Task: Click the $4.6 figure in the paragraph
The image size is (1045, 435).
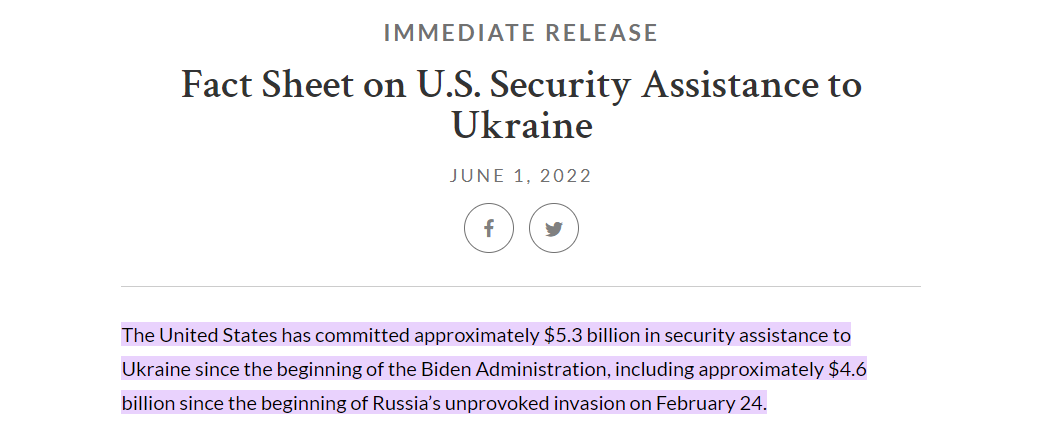Action: click(848, 369)
